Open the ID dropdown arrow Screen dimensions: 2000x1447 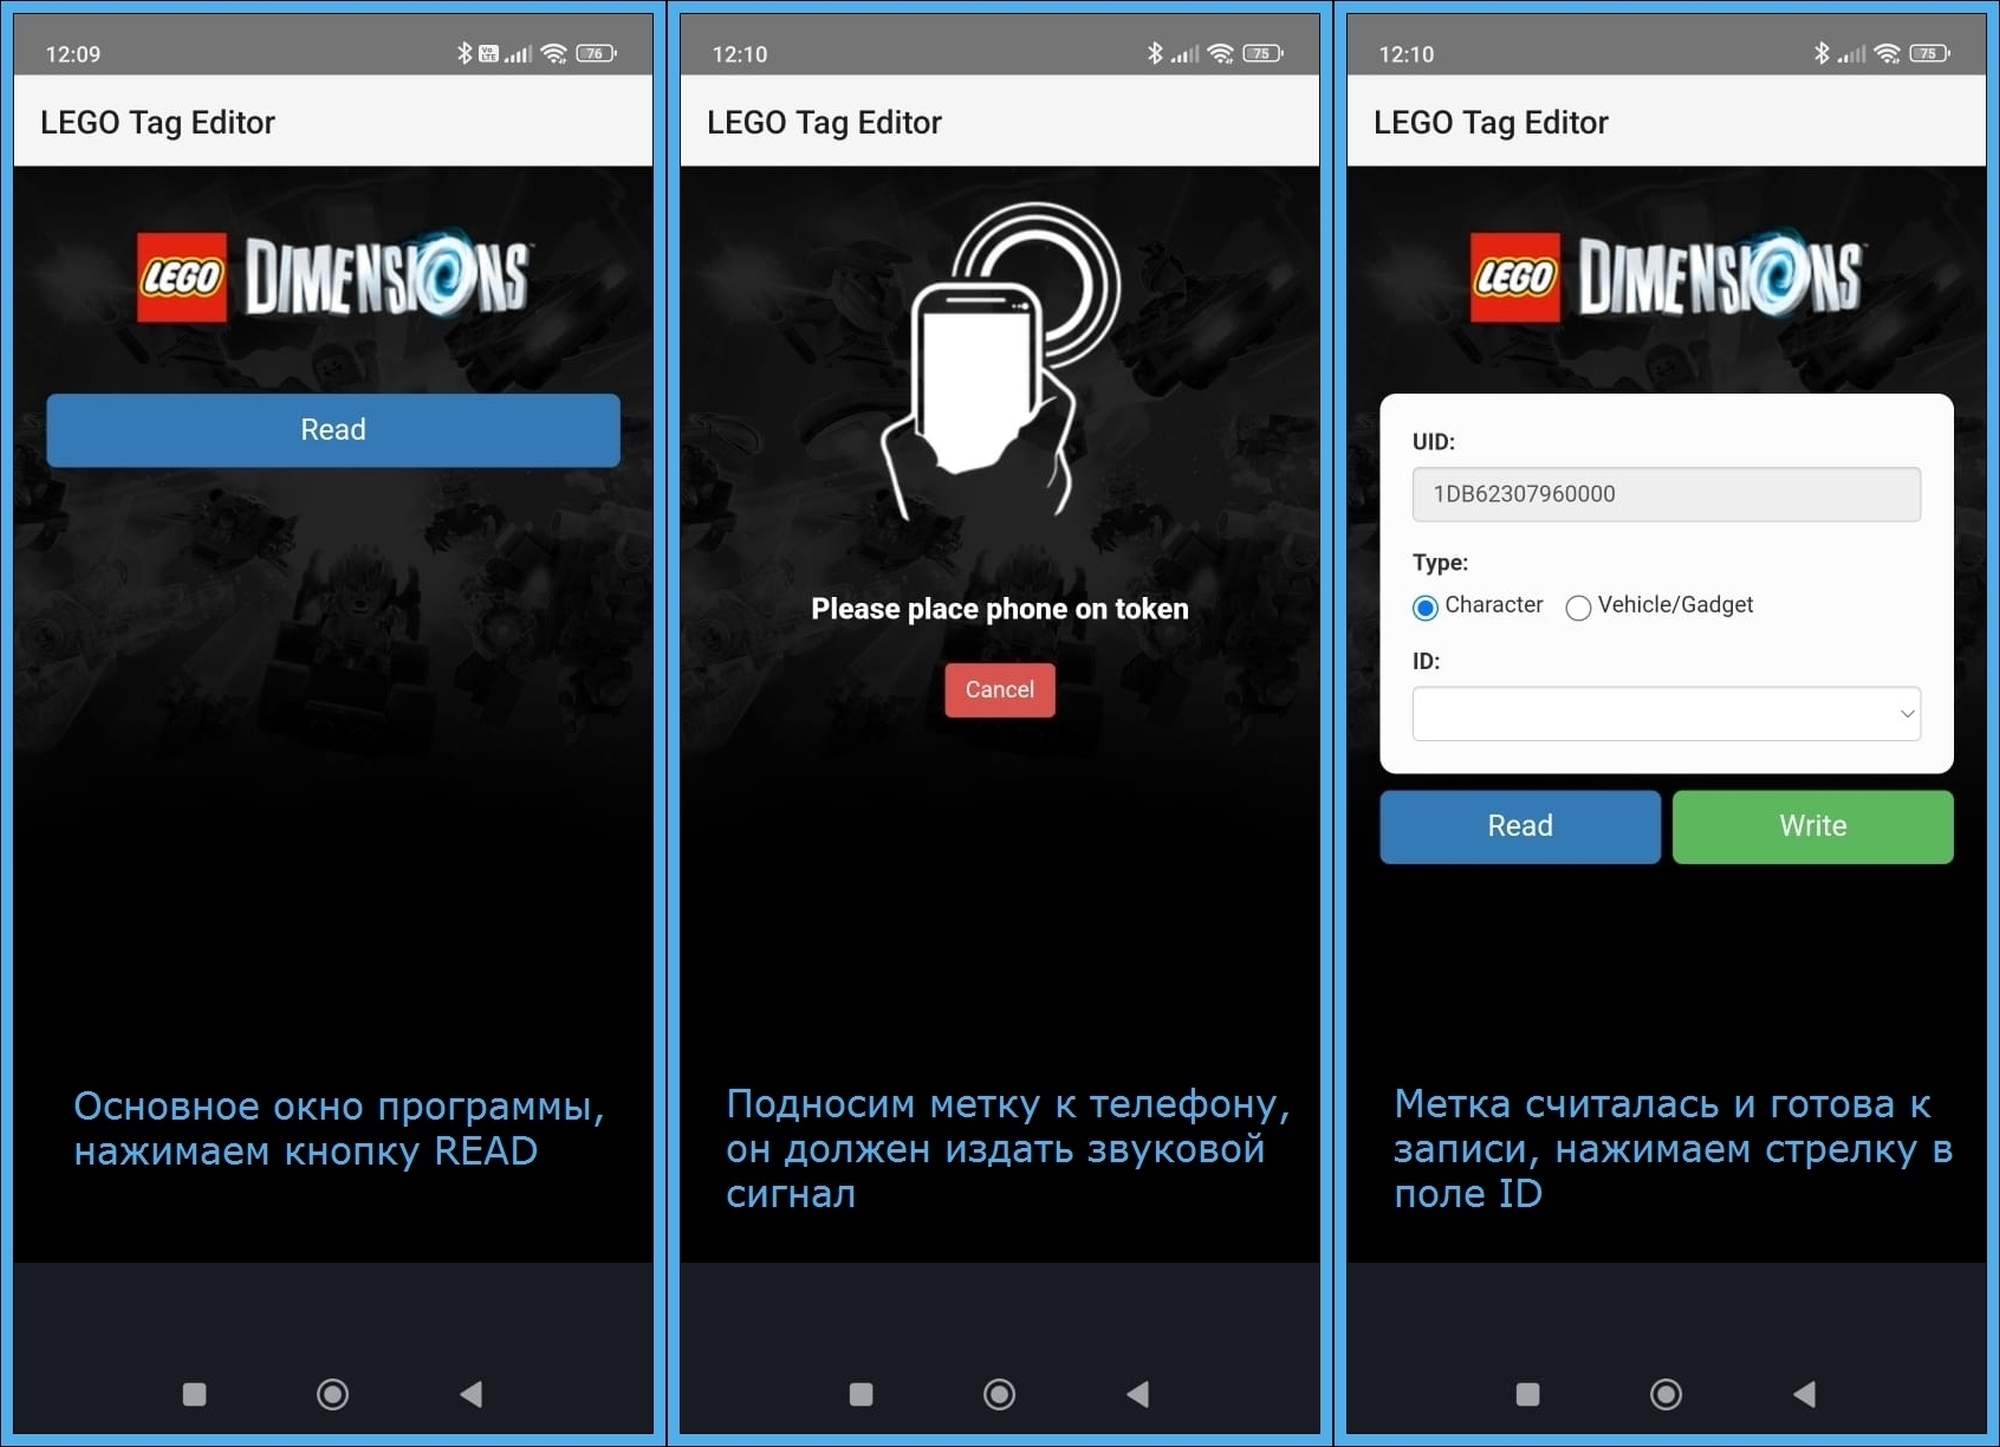(1907, 713)
